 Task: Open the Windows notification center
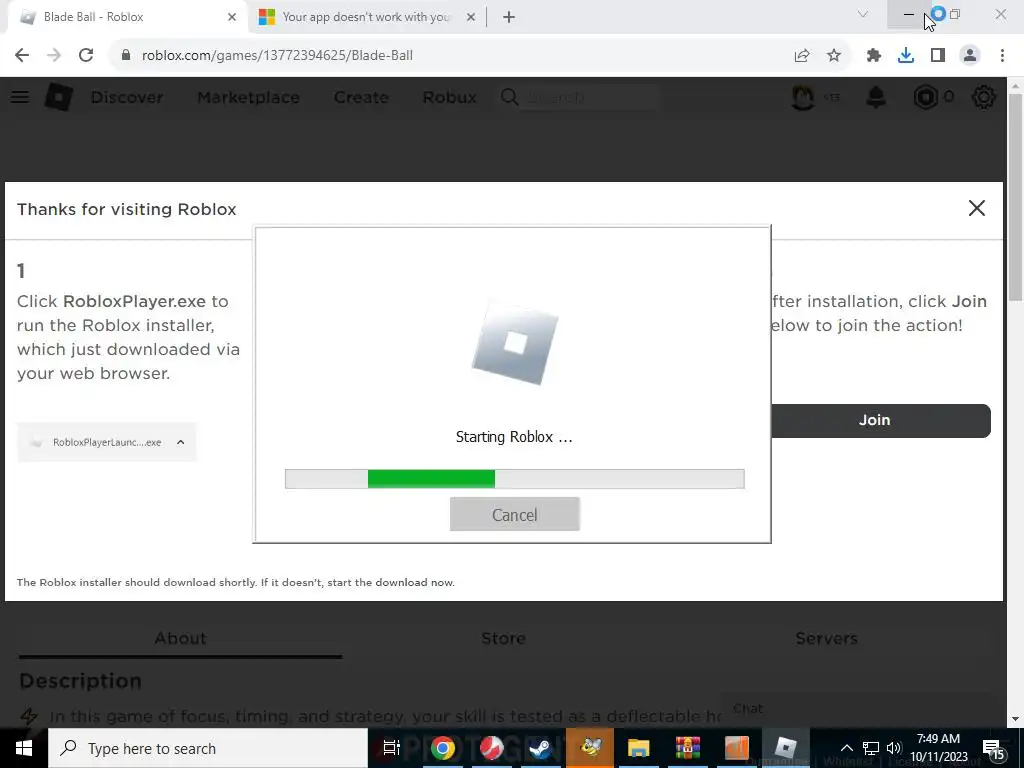pyautogui.click(x=995, y=748)
